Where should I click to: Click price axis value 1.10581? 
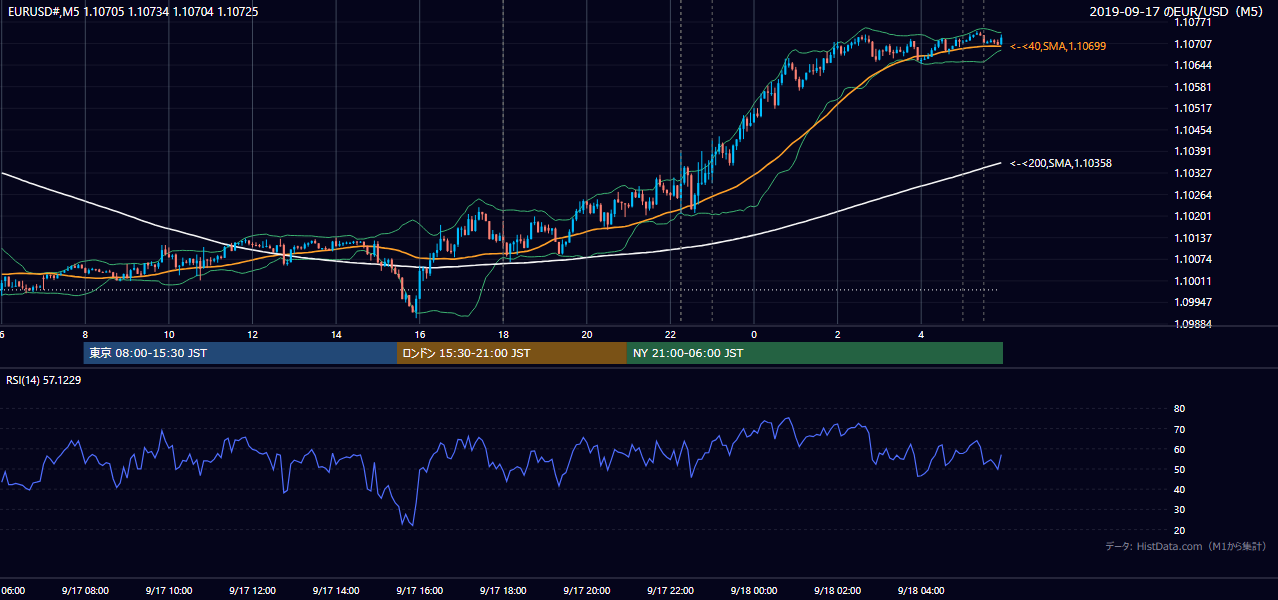point(1192,87)
